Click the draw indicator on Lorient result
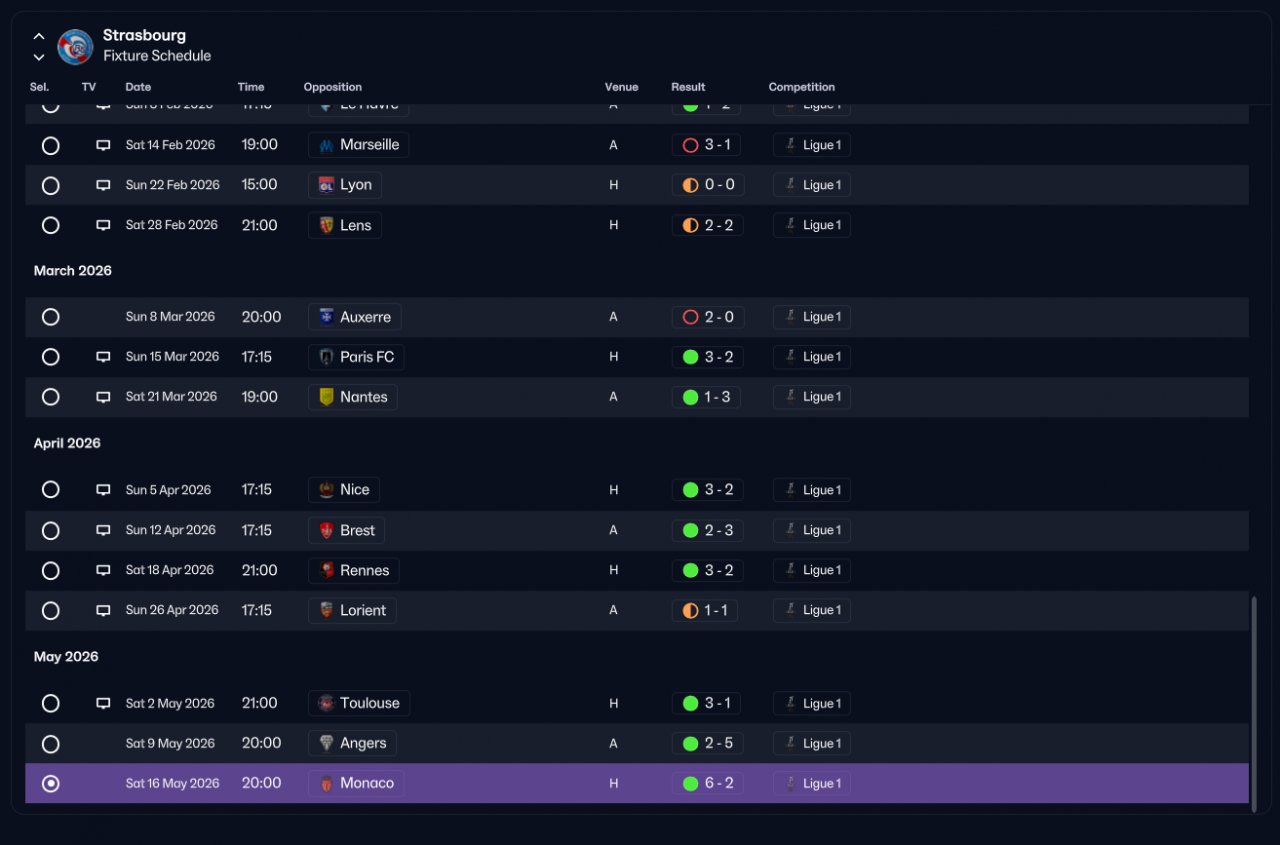1280x845 pixels. [x=690, y=610]
